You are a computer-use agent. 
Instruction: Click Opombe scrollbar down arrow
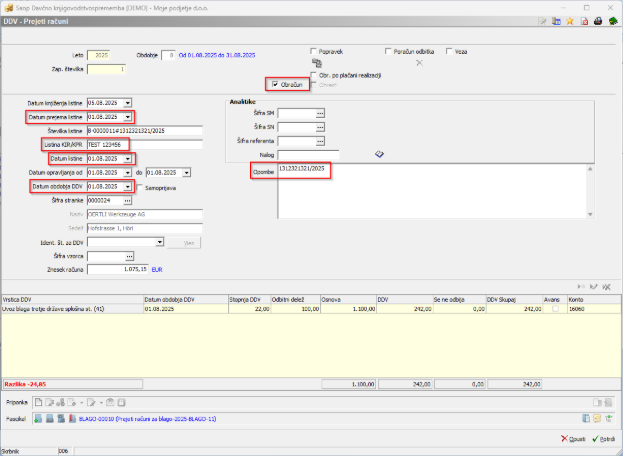590,214
